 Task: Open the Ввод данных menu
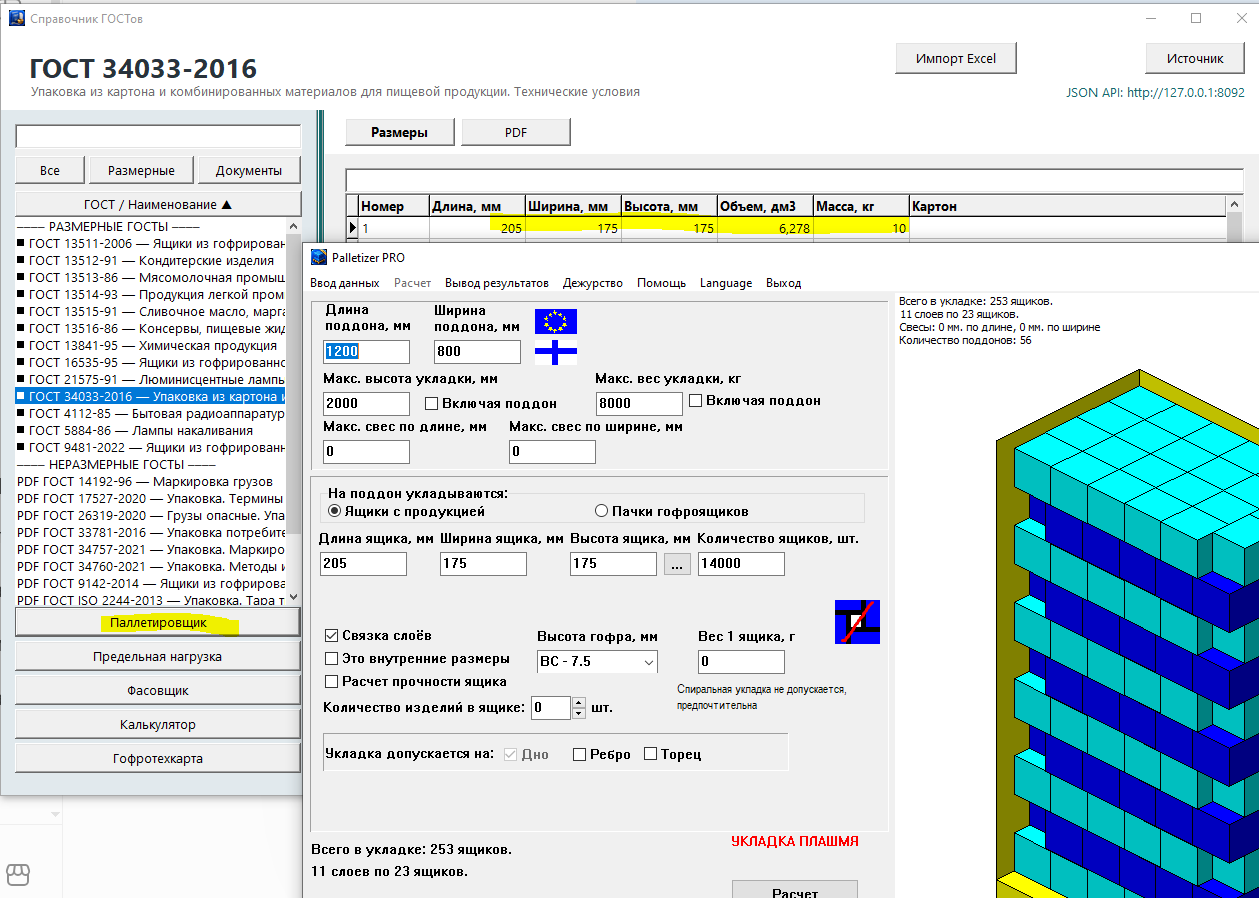[x=345, y=283]
